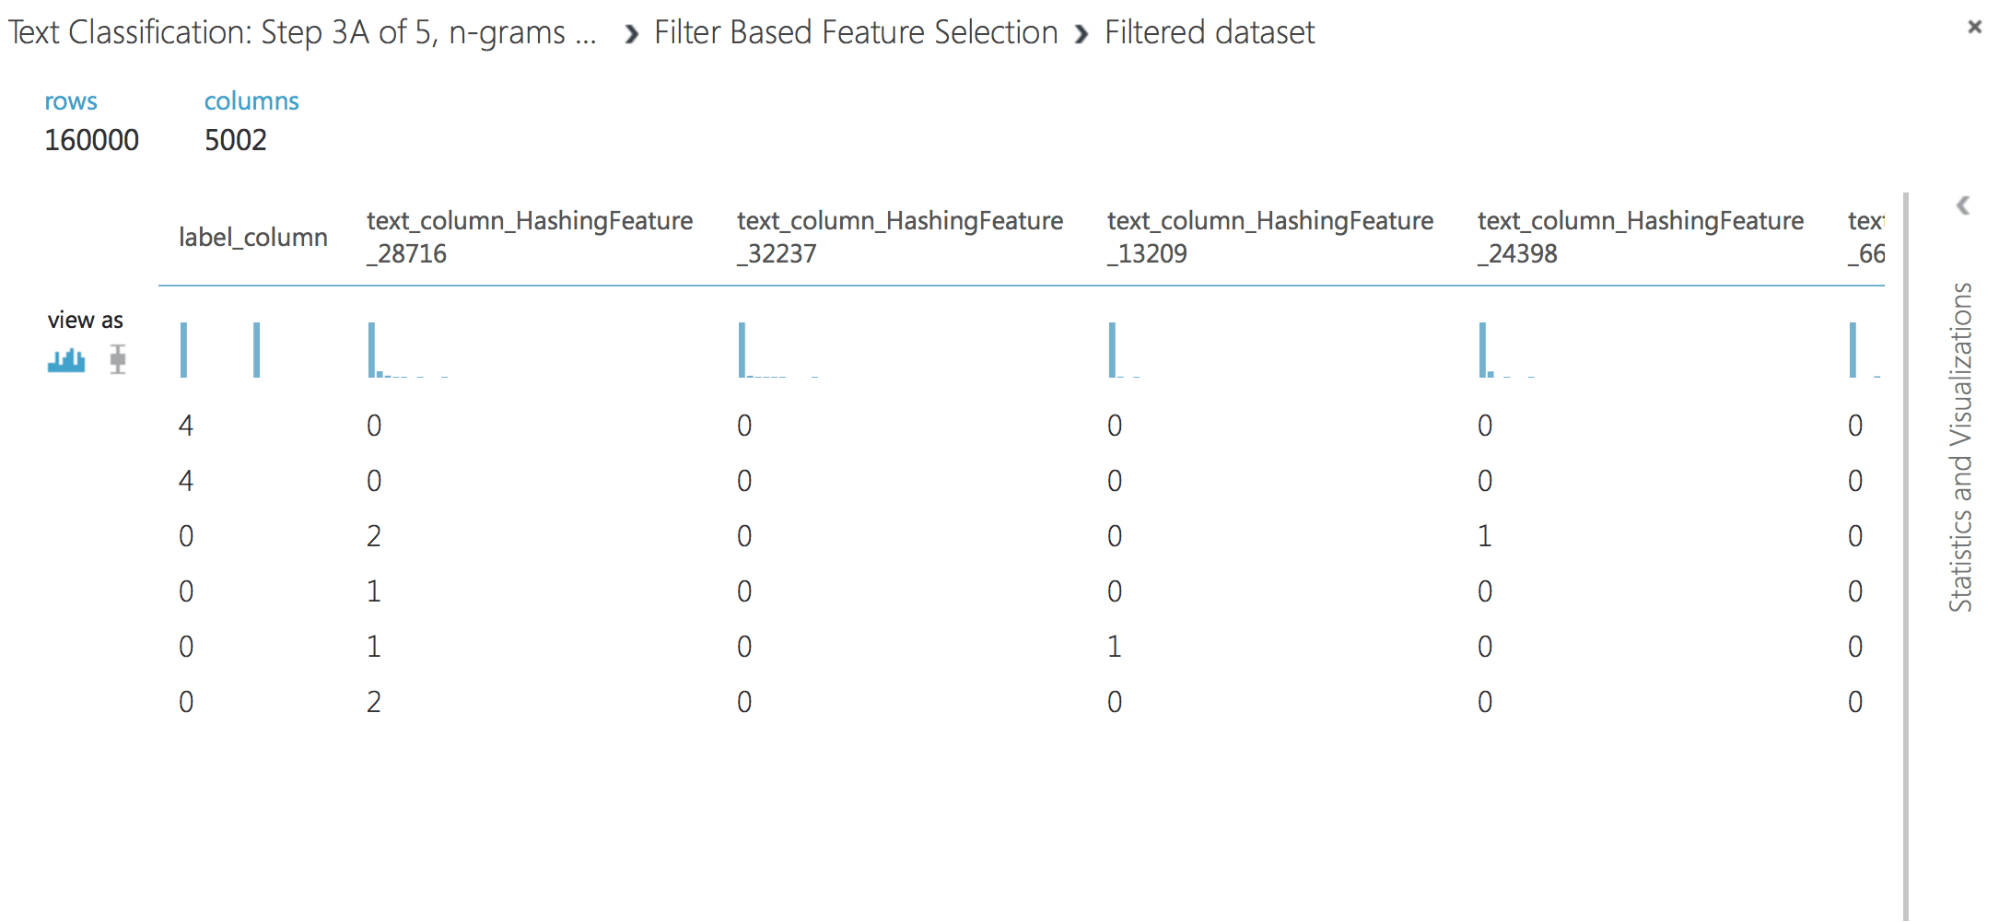Open Text Classification Step 3A breadcrumb

[302, 32]
